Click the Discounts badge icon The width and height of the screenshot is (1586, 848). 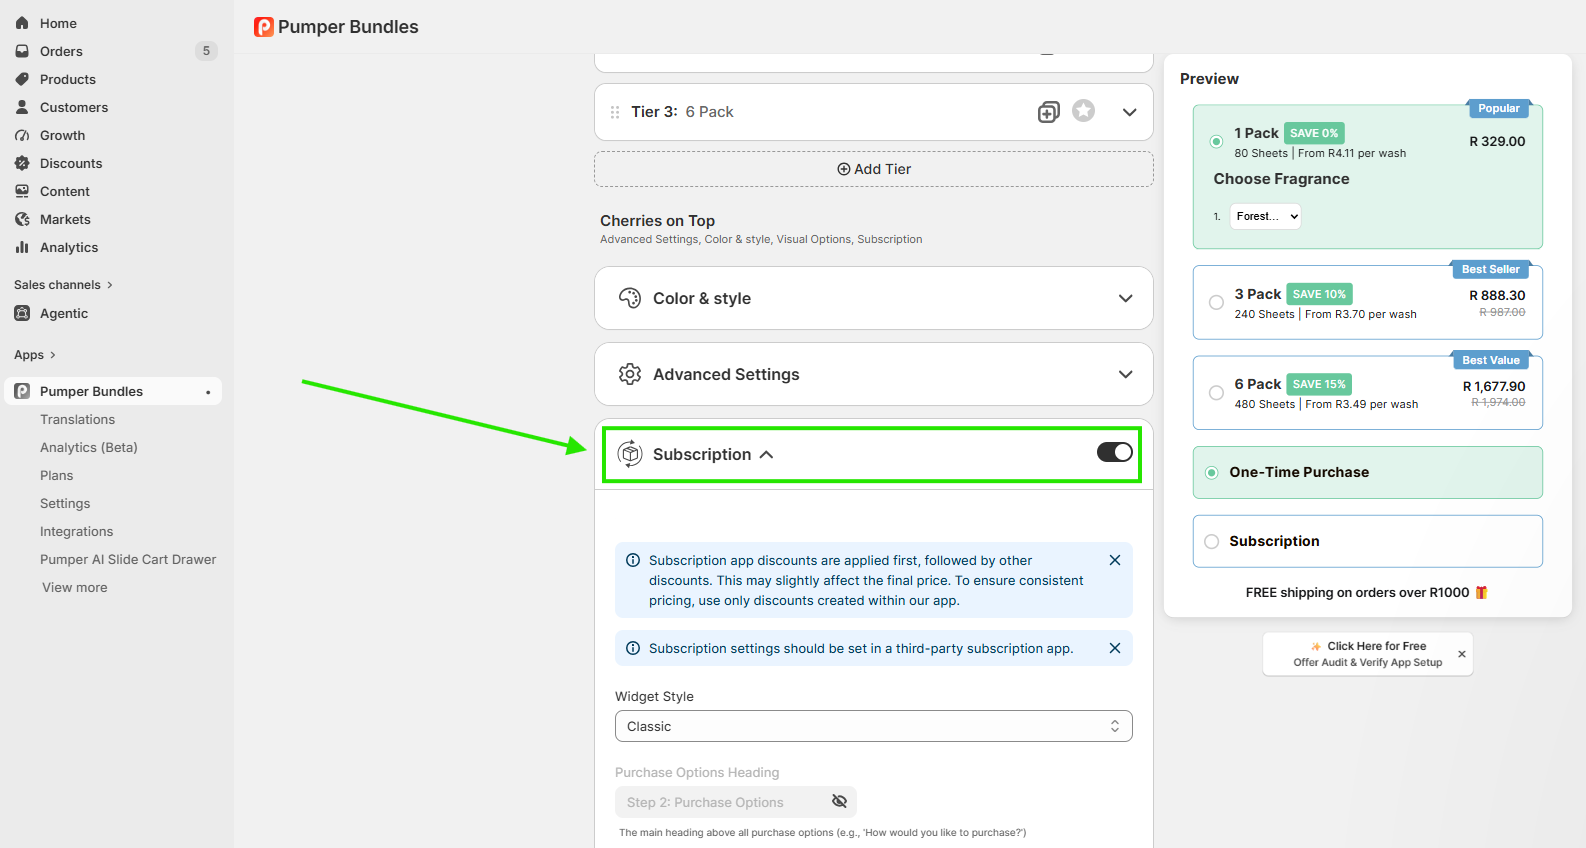click(22, 163)
